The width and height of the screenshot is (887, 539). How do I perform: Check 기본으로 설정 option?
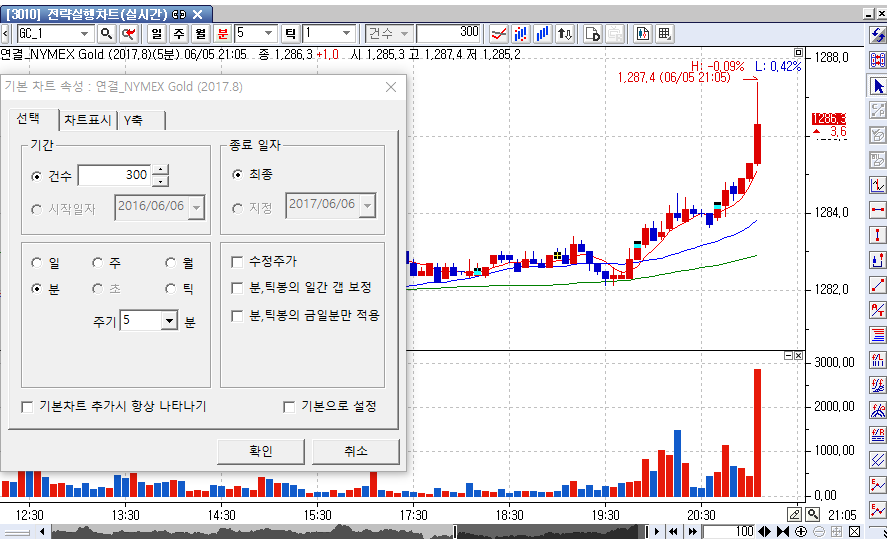(x=290, y=407)
